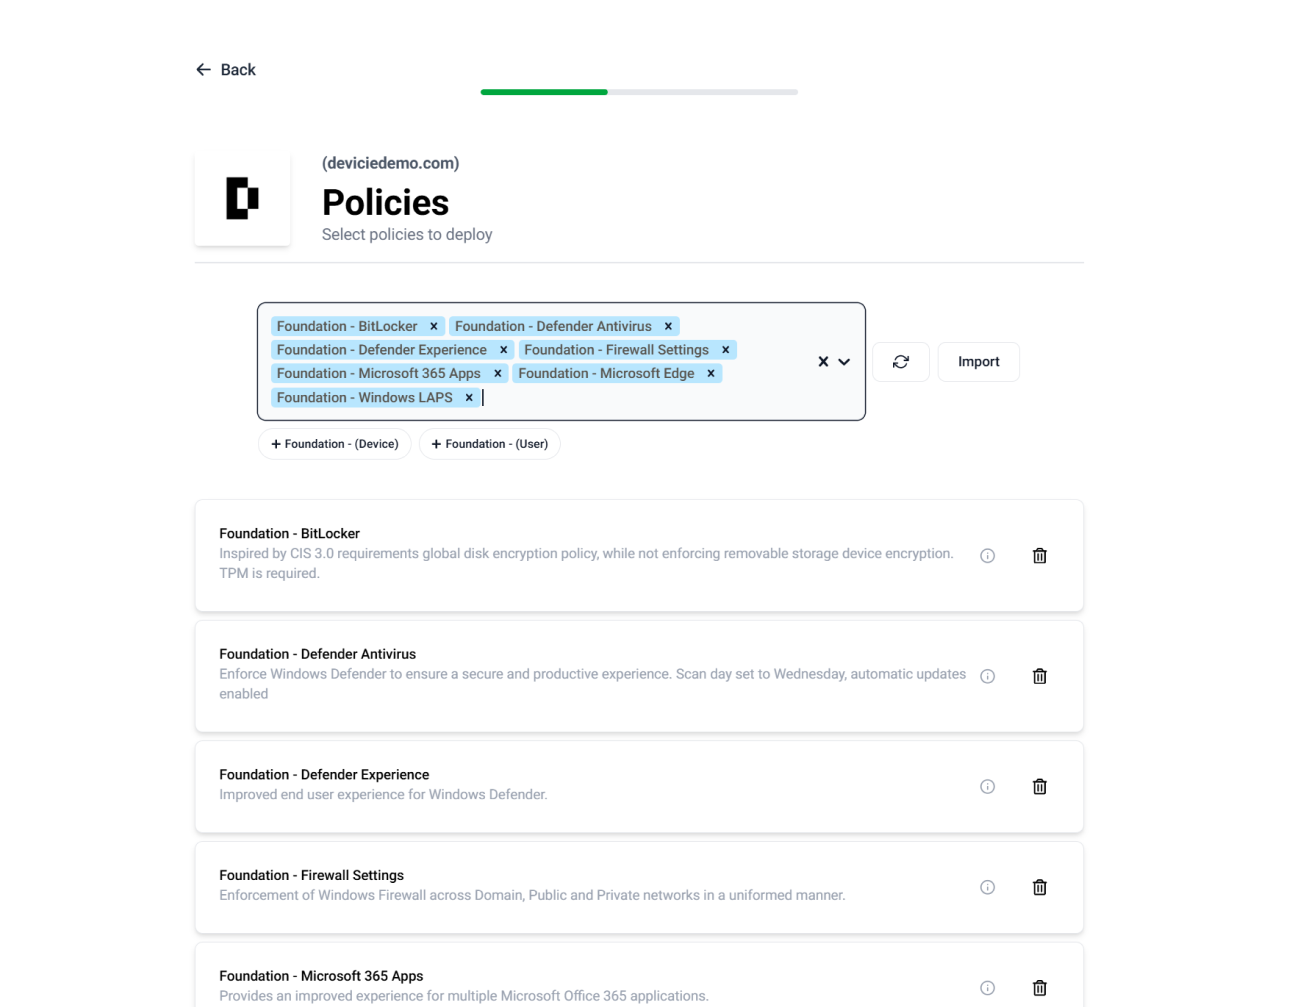Add the Foundation - (User) policy set
This screenshot has height=1008, width=1308.
click(x=490, y=444)
